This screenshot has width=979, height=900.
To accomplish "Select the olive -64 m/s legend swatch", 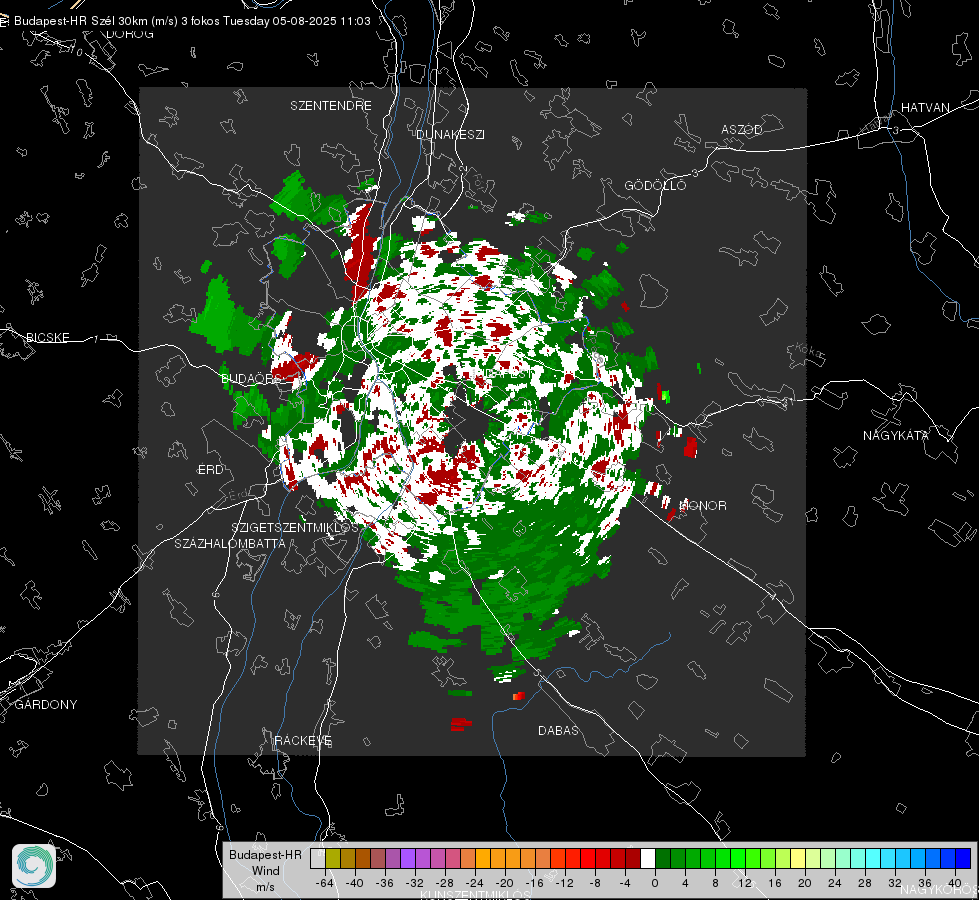I will (333, 859).
